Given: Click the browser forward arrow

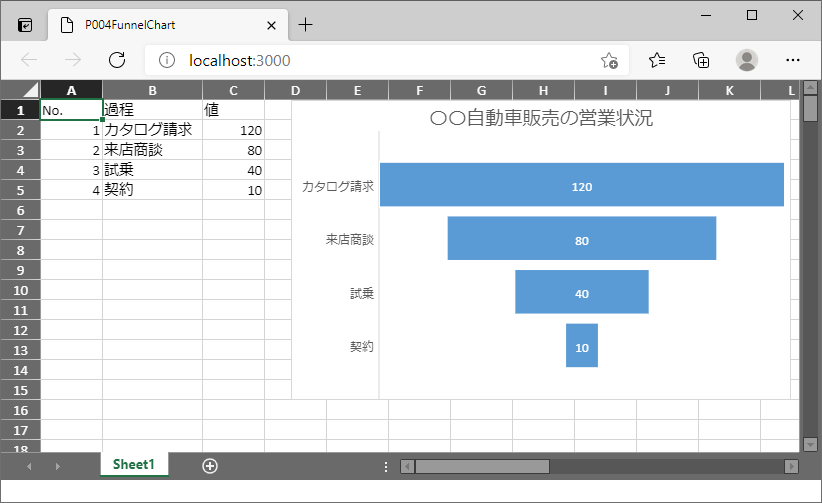Looking at the screenshot, I should click(73, 60).
